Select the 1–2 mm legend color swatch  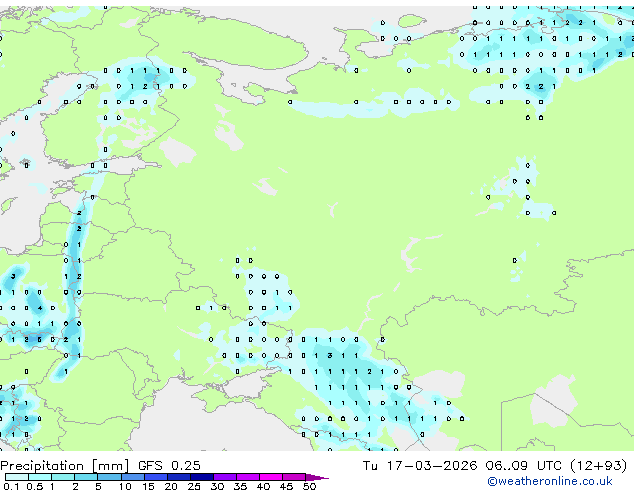[63, 477]
